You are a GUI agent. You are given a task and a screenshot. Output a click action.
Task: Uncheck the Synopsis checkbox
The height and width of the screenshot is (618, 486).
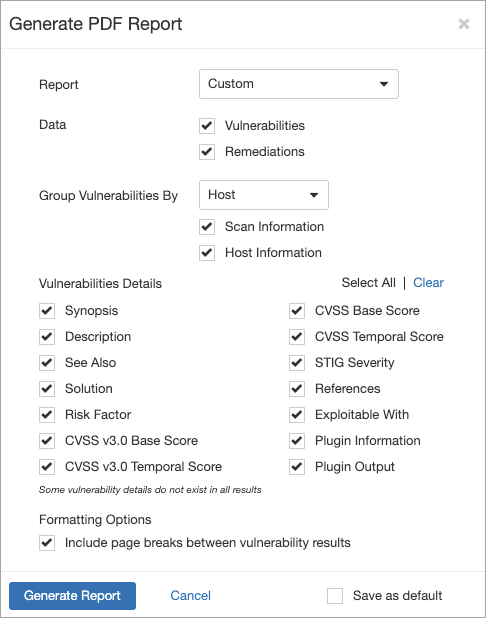coord(47,311)
